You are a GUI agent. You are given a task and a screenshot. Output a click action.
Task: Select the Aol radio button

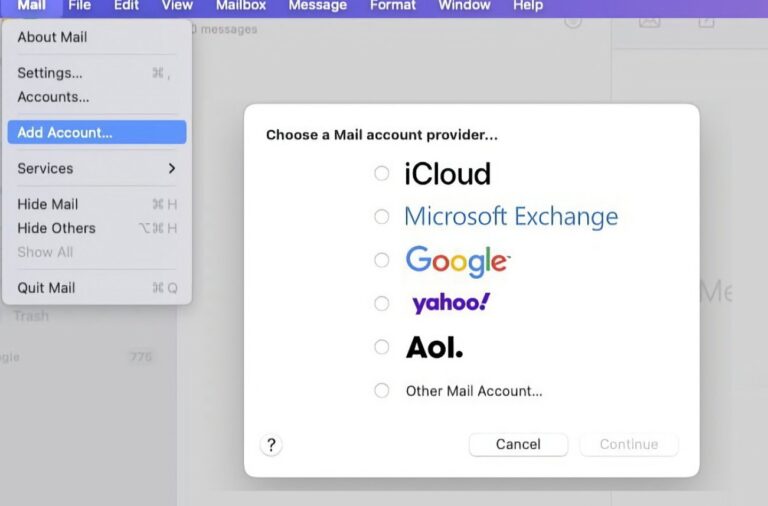click(382, 347)
